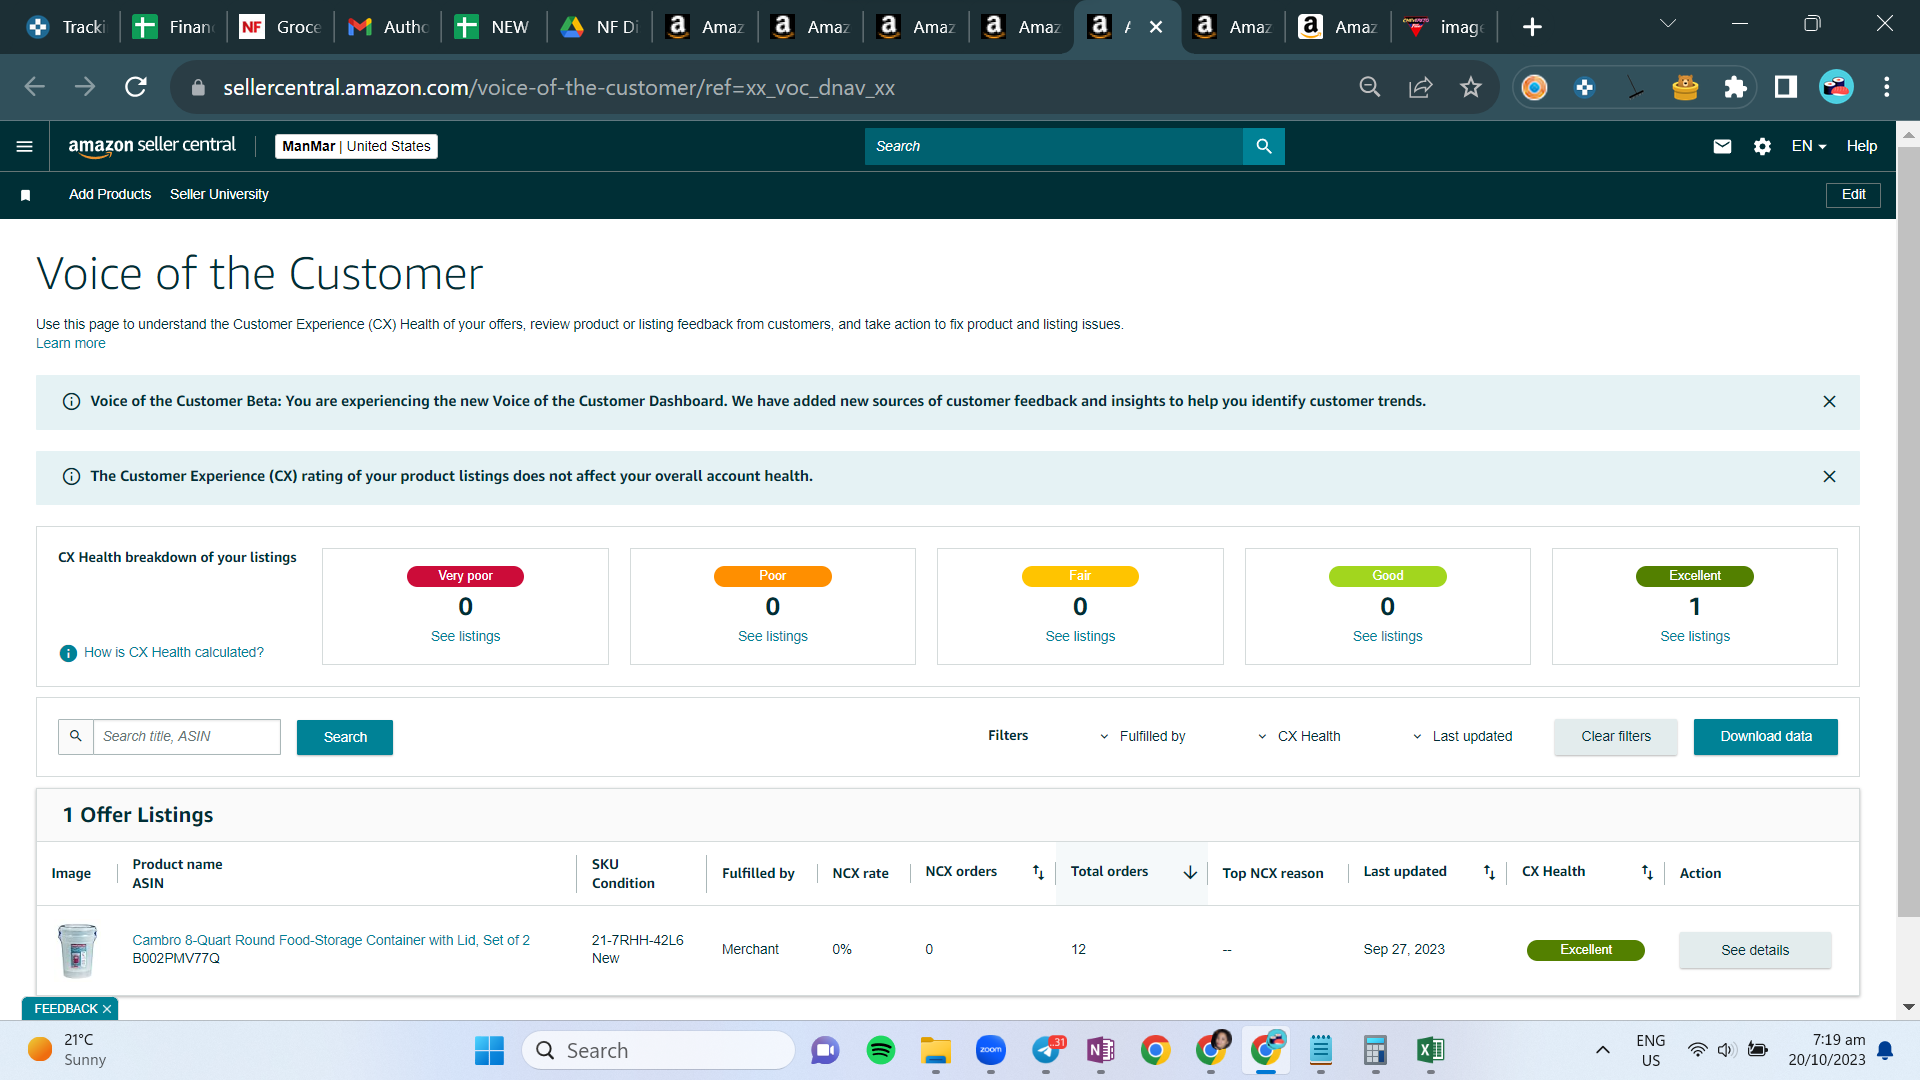Open Spotify from the taskbar

tap(880, 1050)
